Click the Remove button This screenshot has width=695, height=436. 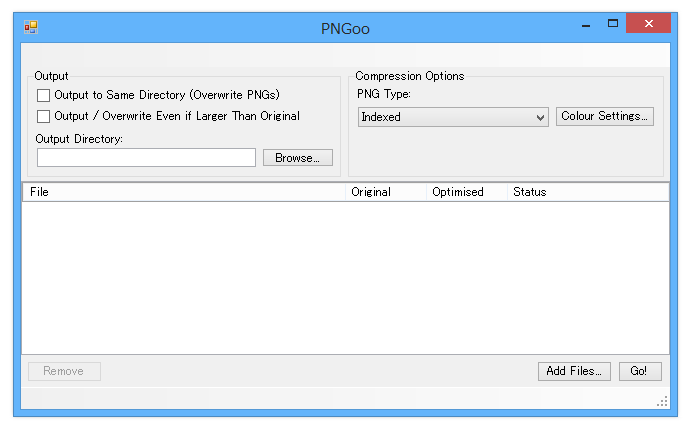(64, 371)
